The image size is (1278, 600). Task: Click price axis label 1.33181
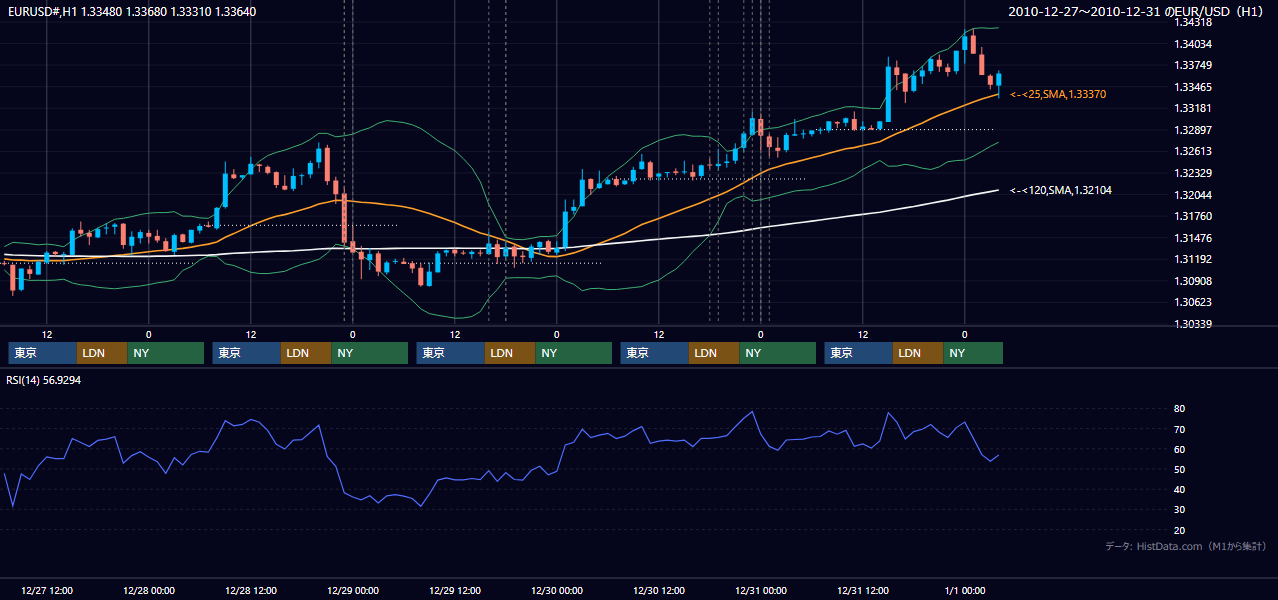1192,108
